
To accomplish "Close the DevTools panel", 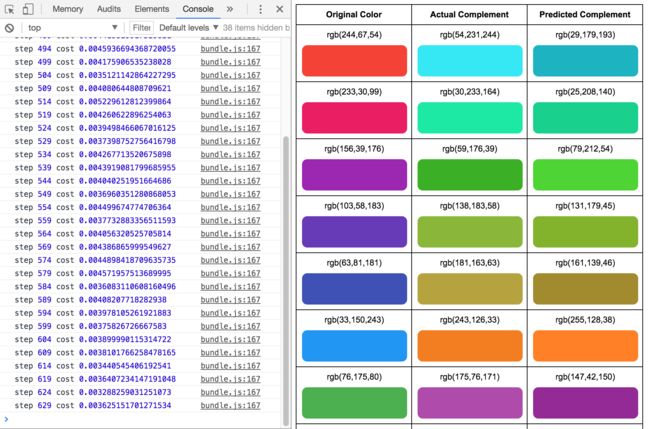I will pos(280,9).
